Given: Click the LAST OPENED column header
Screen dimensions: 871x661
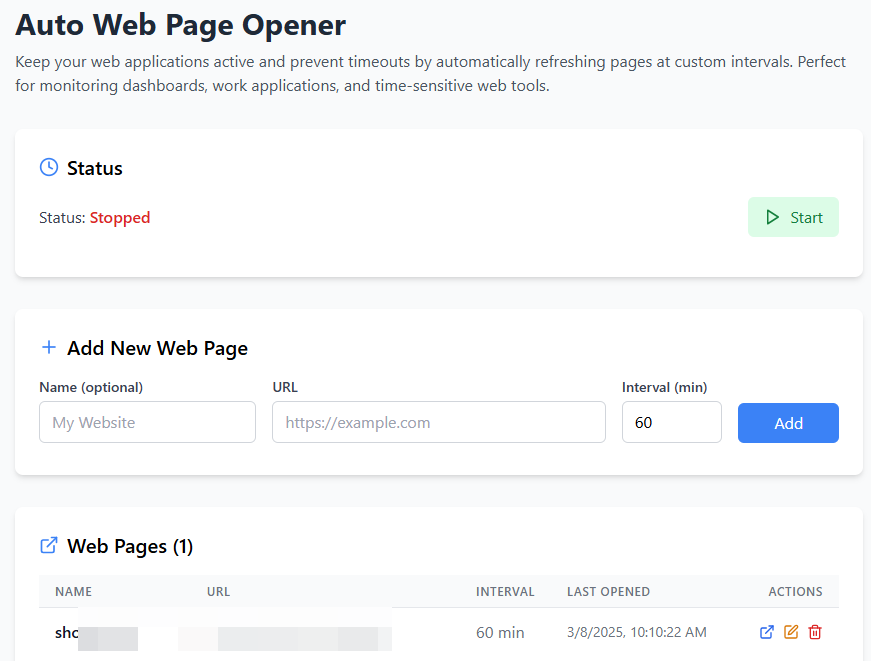Looking at the screenshot, I should 608,591.
